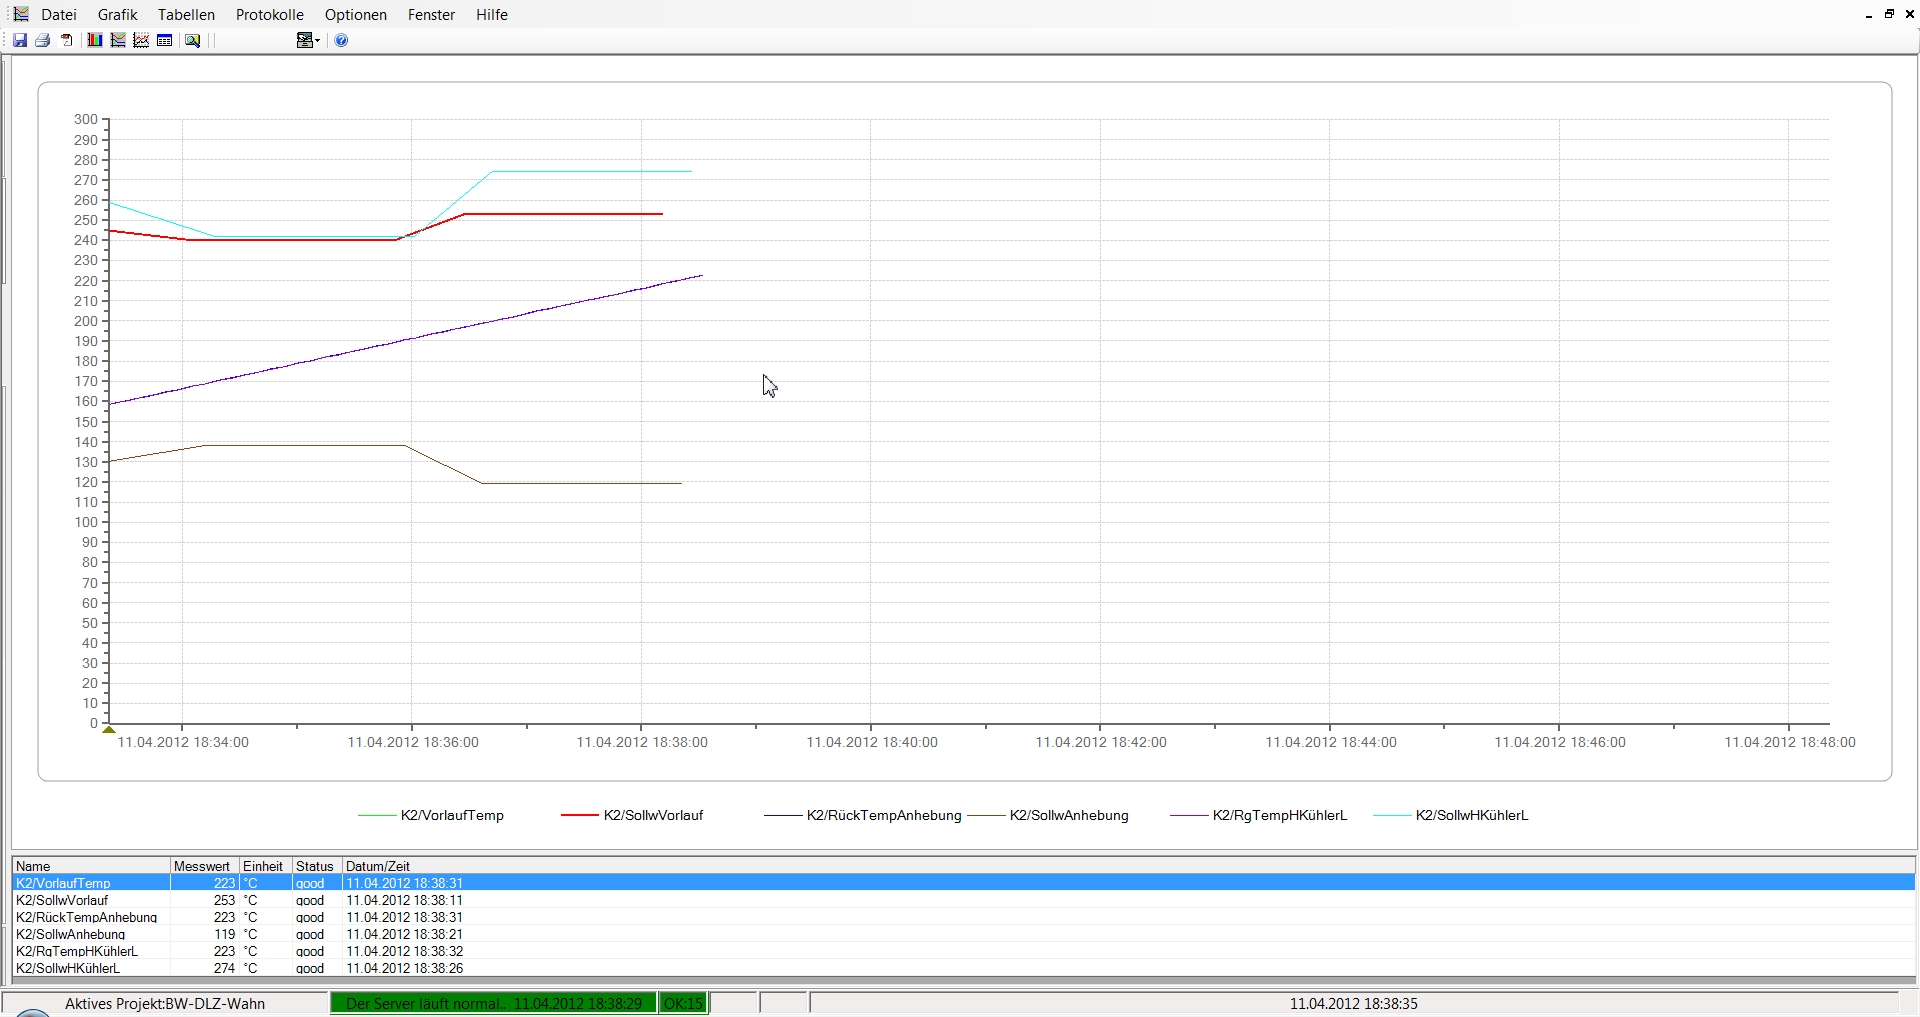Open the Protokolle menu
This screenshot has width=1920, height=1017.
pyautogui.click(x=270, y=15)
